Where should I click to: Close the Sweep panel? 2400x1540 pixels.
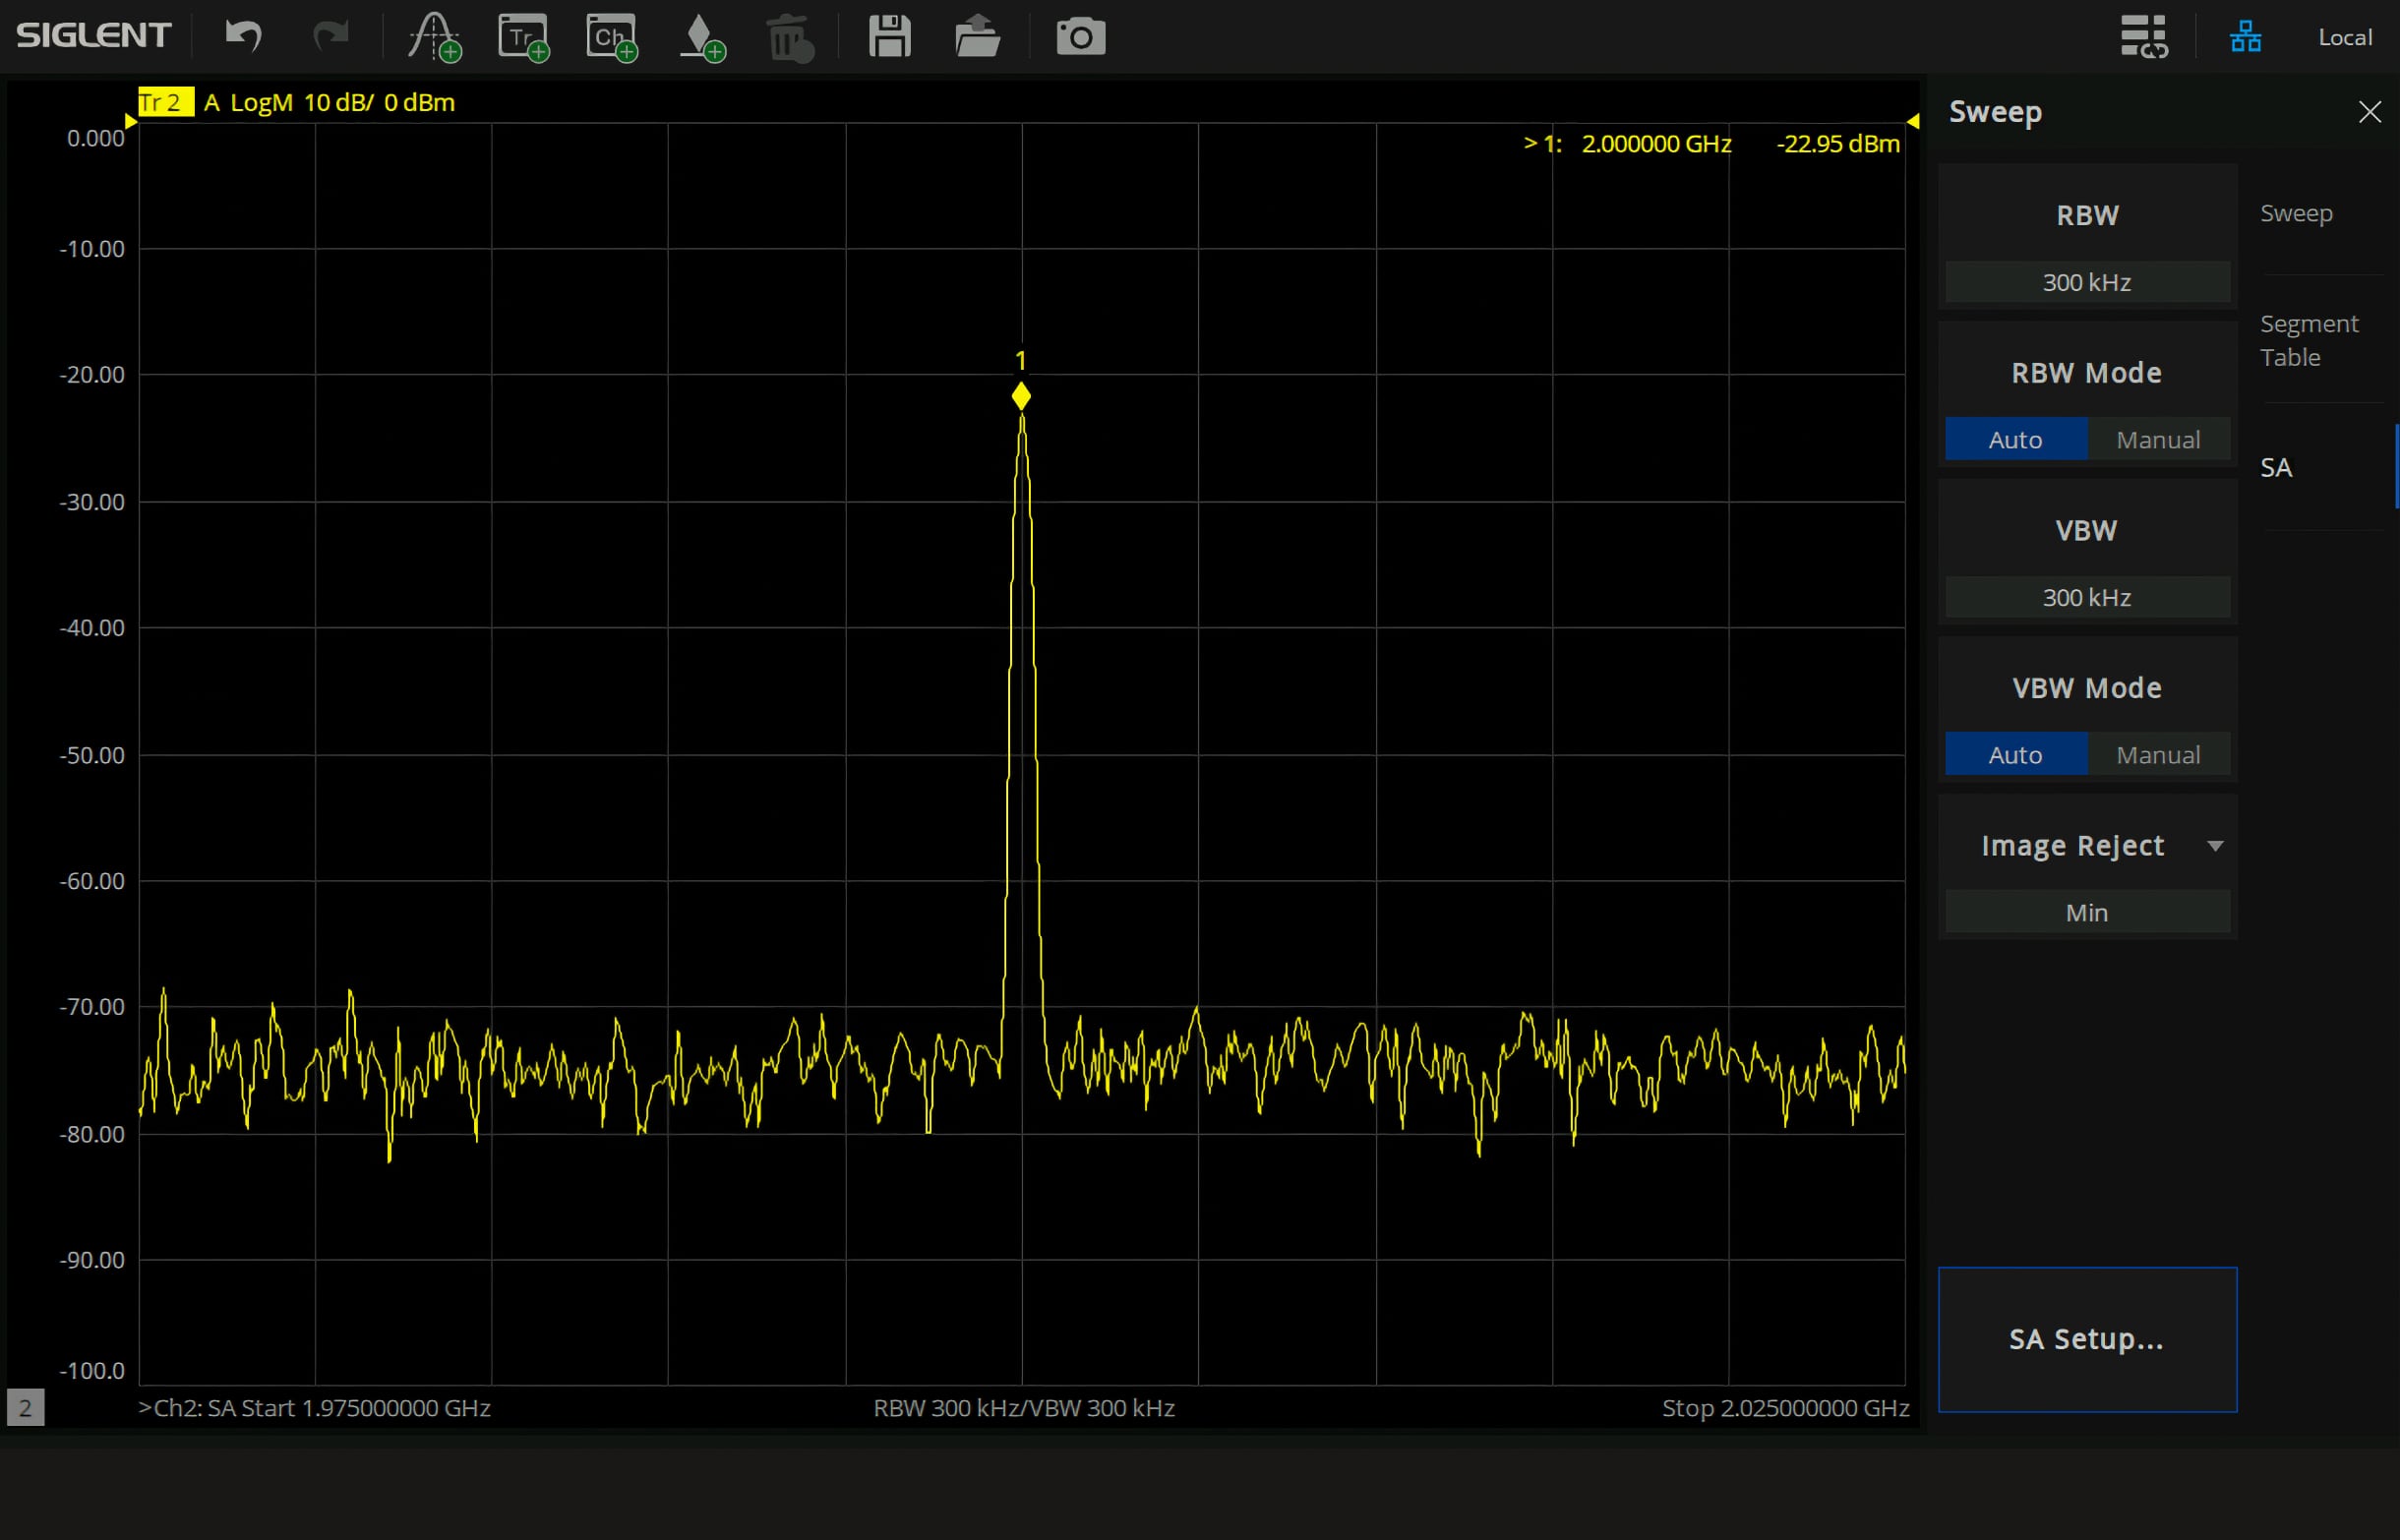point(2369,111)
